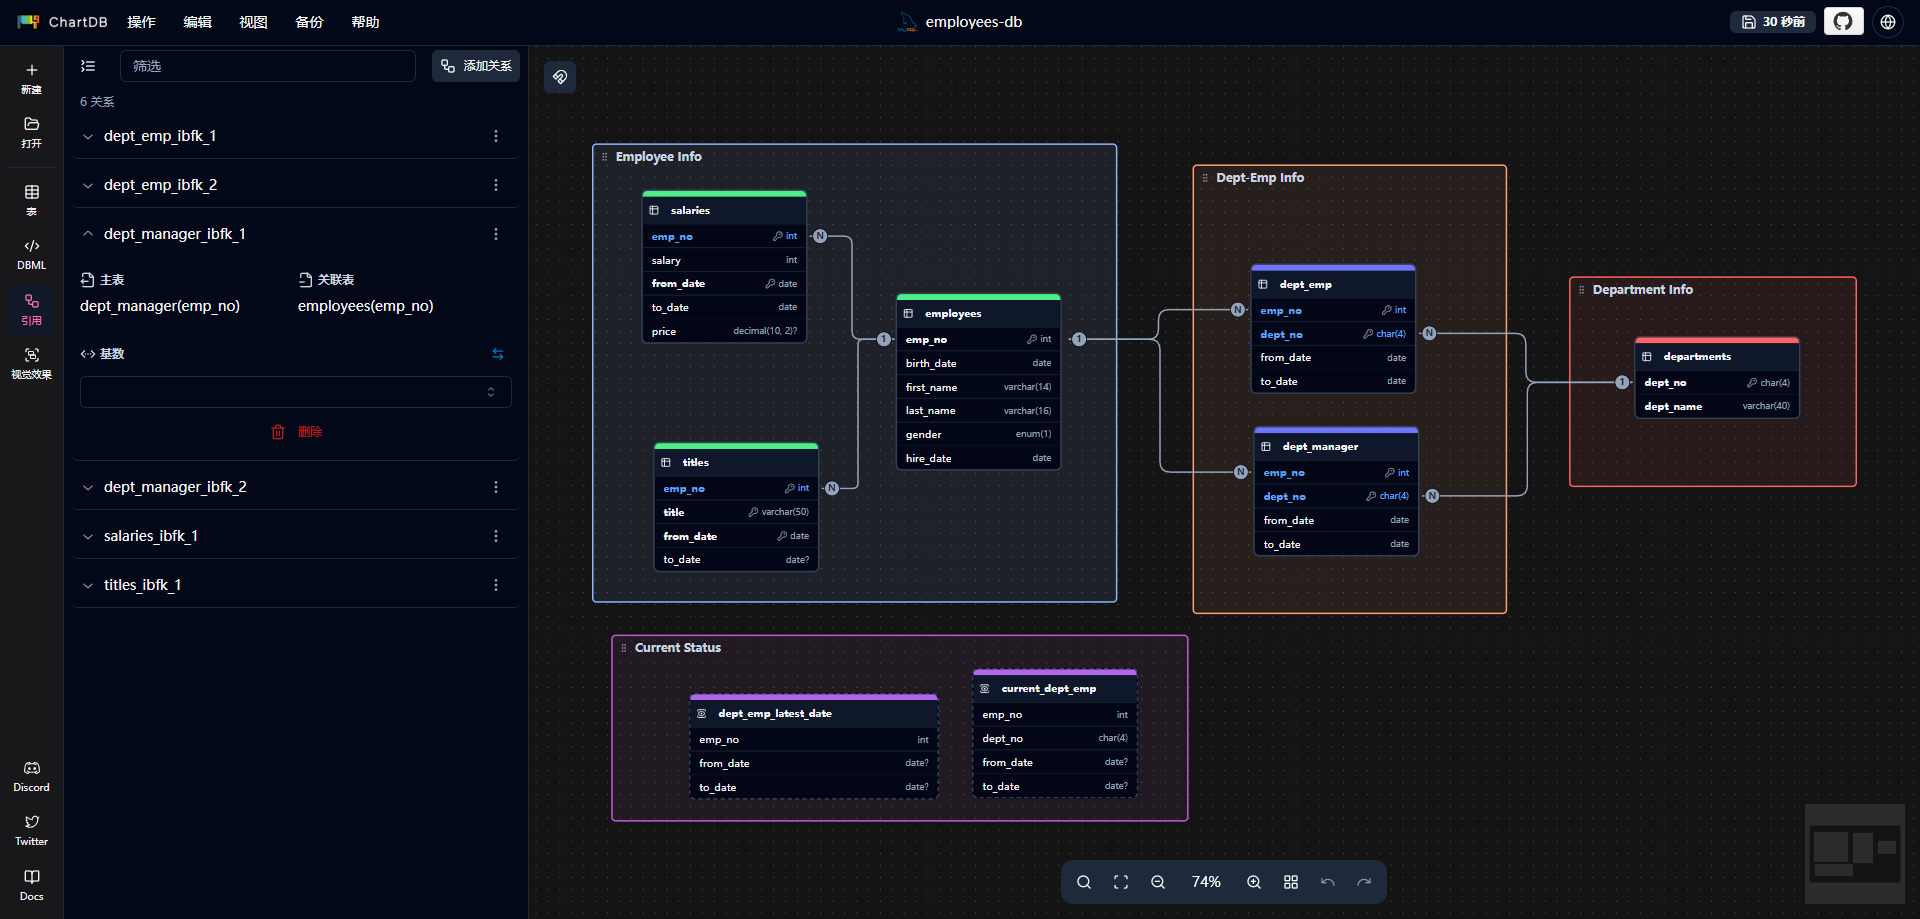Click the reorder diagram canvas button
Viewport: 1920px width, 919px height.
[x=560, y=77]
